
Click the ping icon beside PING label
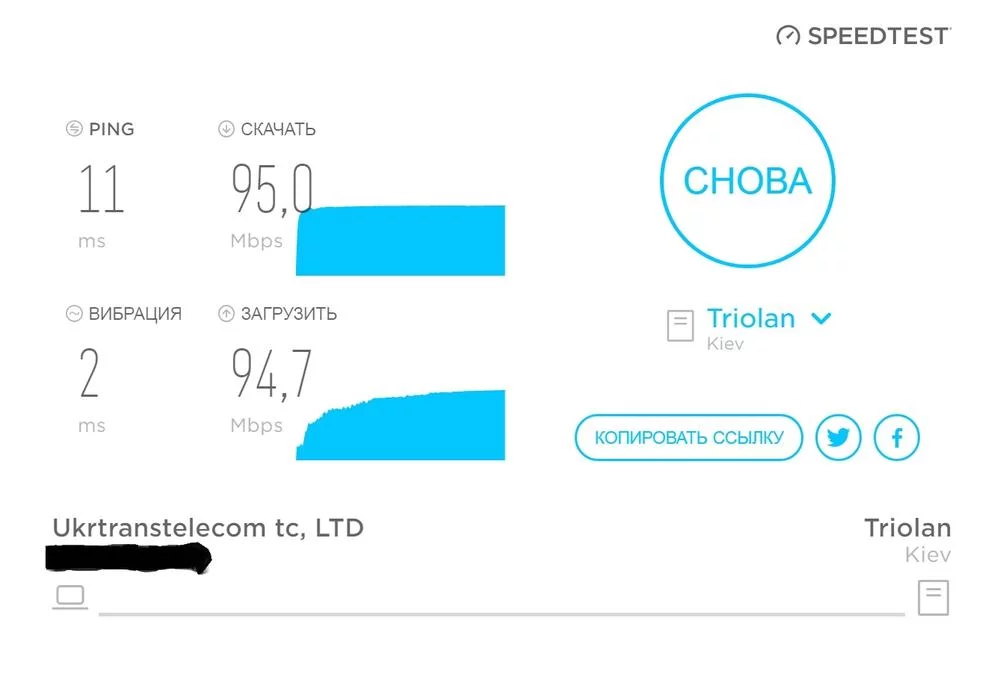(73, 129)
